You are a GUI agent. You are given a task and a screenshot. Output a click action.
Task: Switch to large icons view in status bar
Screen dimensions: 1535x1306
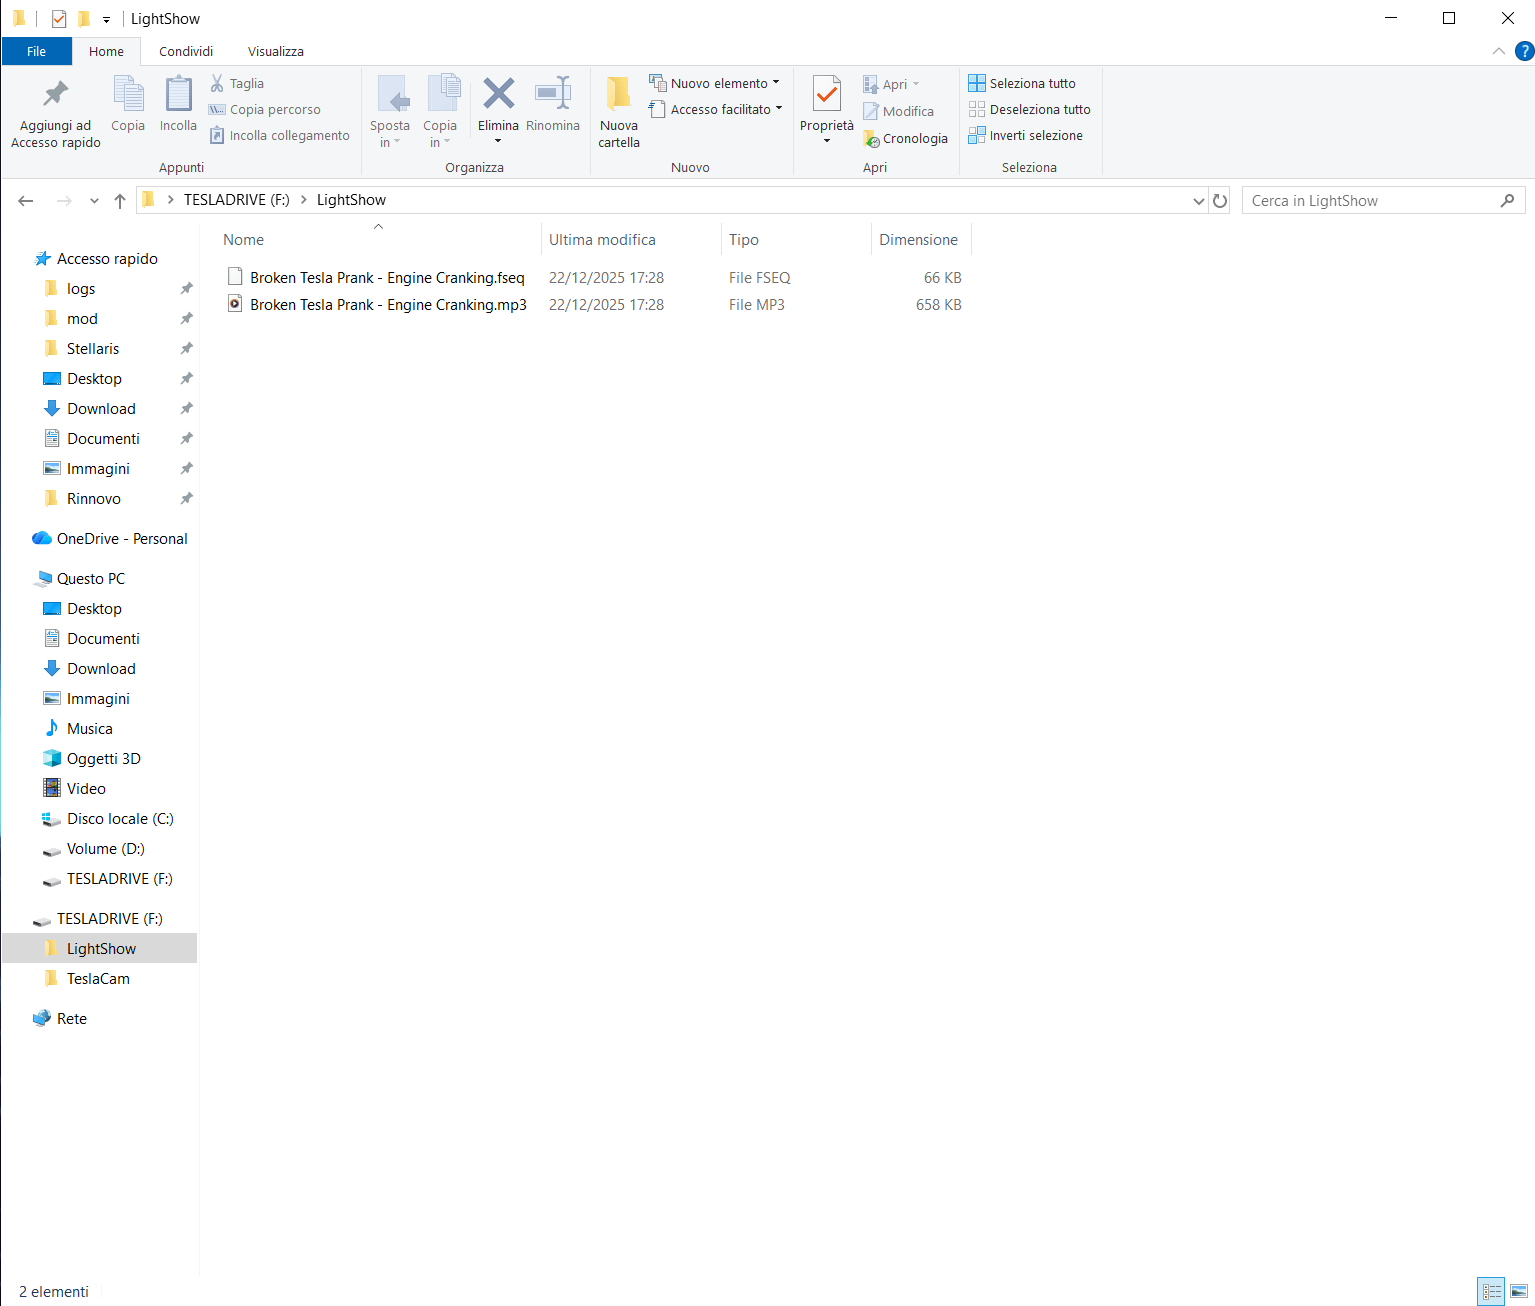[1519, 1291]
